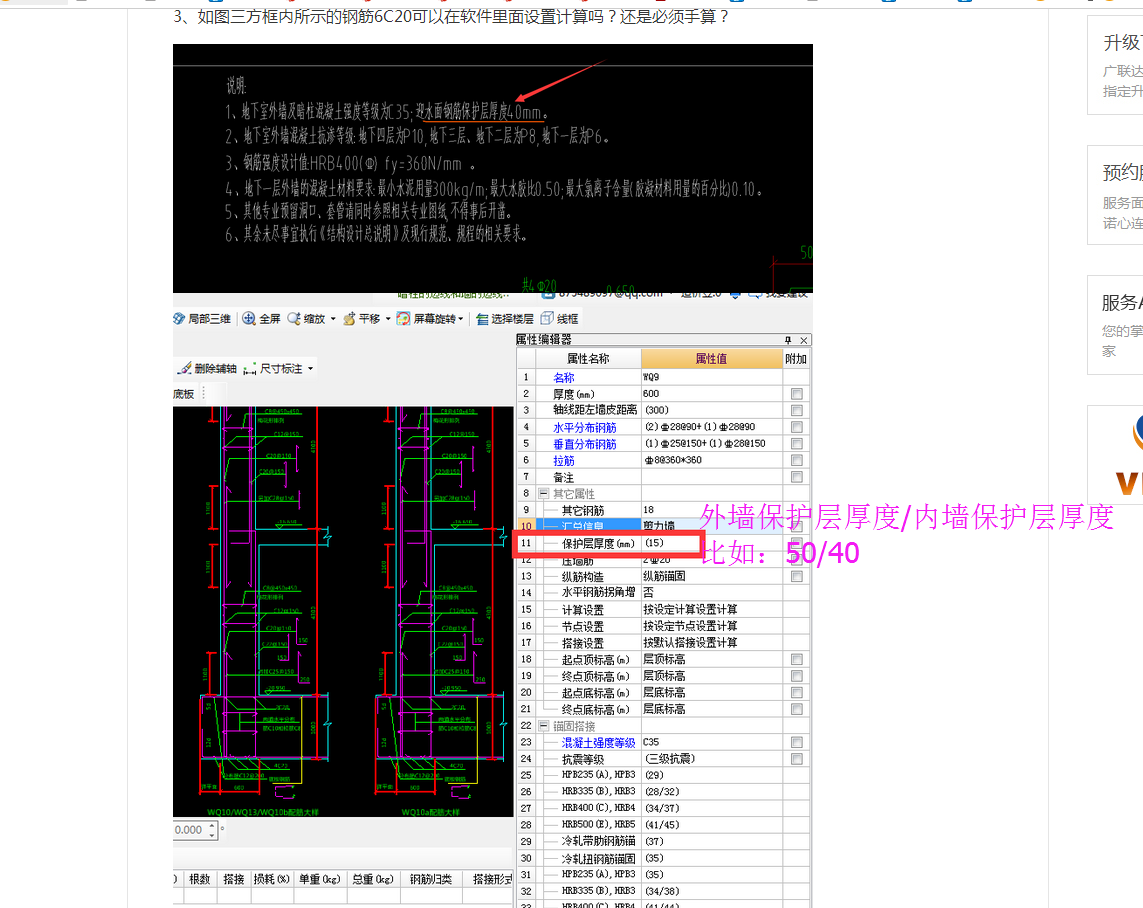Click the 混凝土强度等级 property link
This screenshot has height=908, width=1143.
click(x=598, y=743)
